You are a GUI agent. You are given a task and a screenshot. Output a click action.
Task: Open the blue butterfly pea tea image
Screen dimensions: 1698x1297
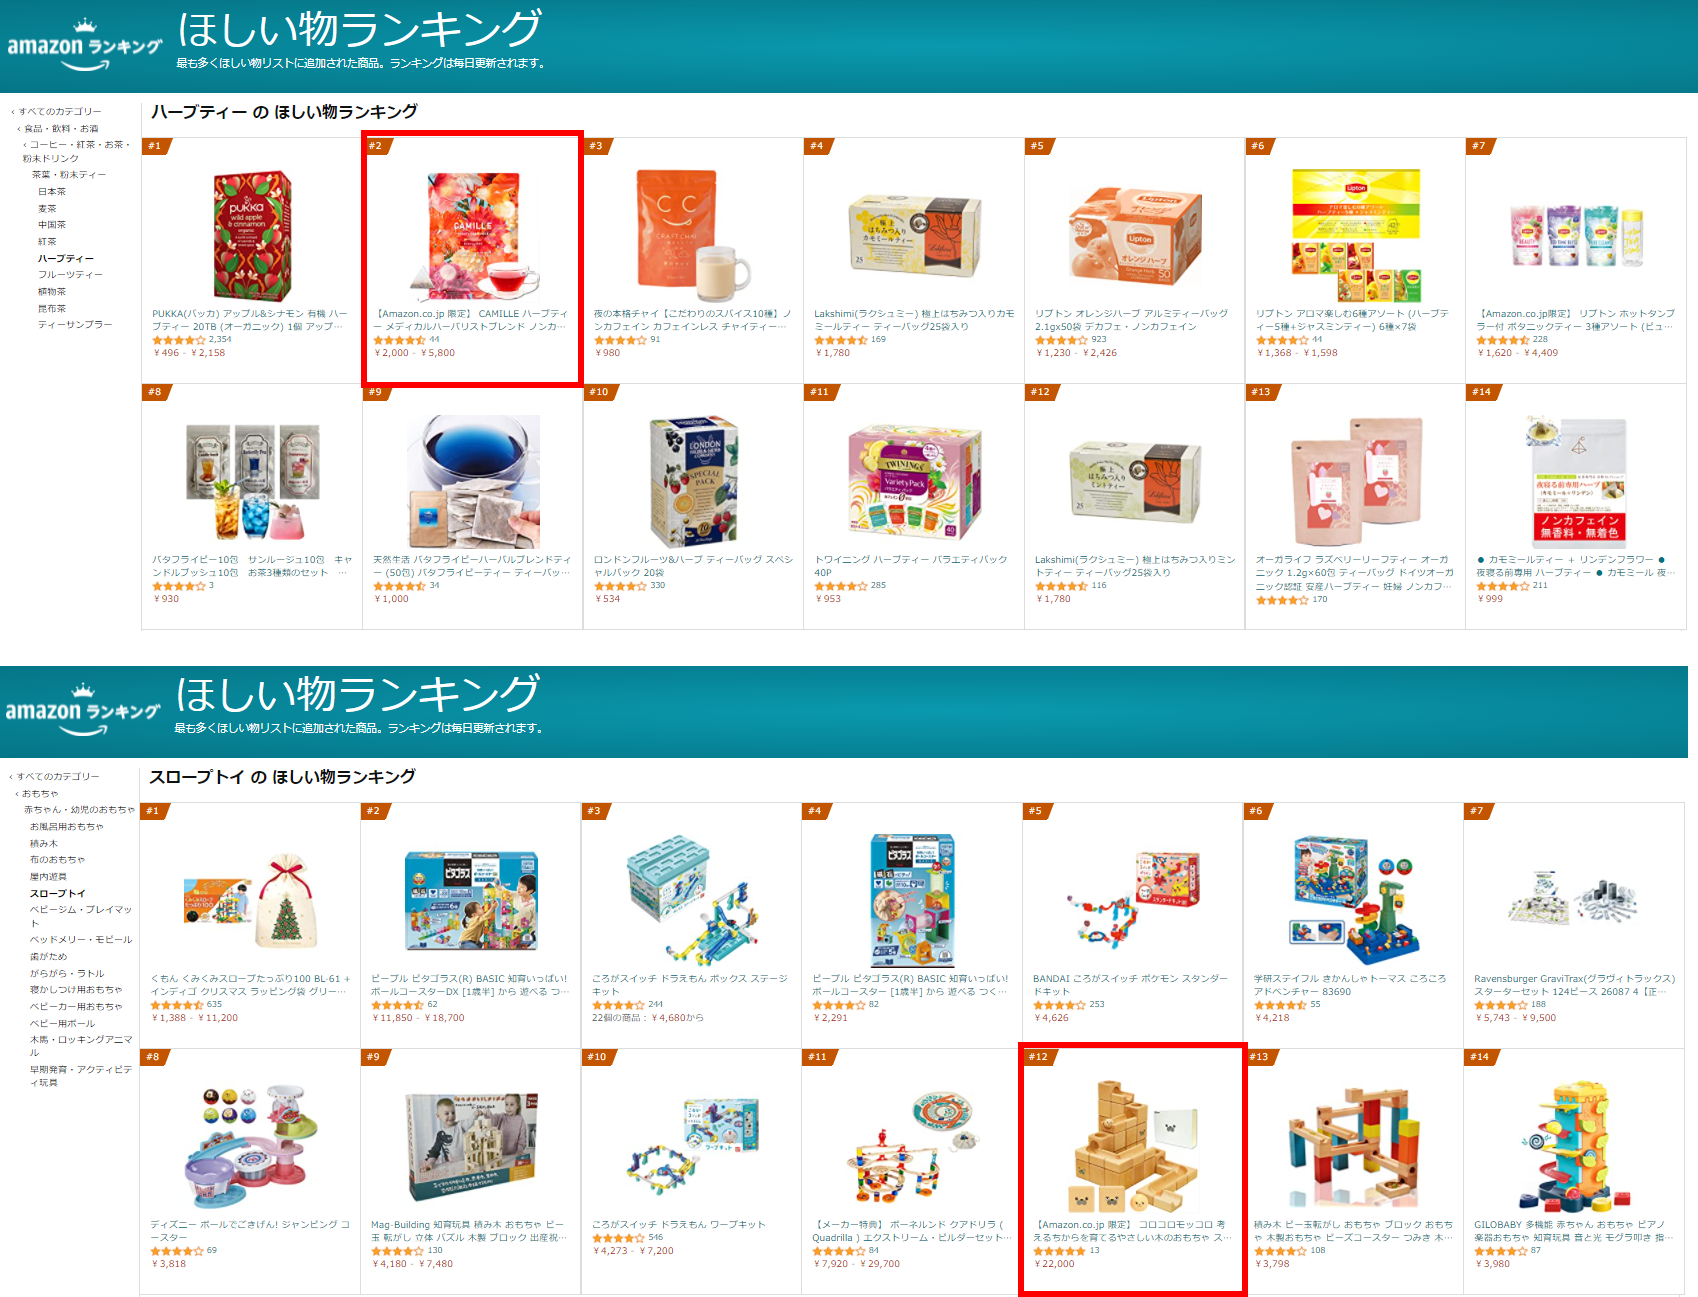tap(473, 481)
